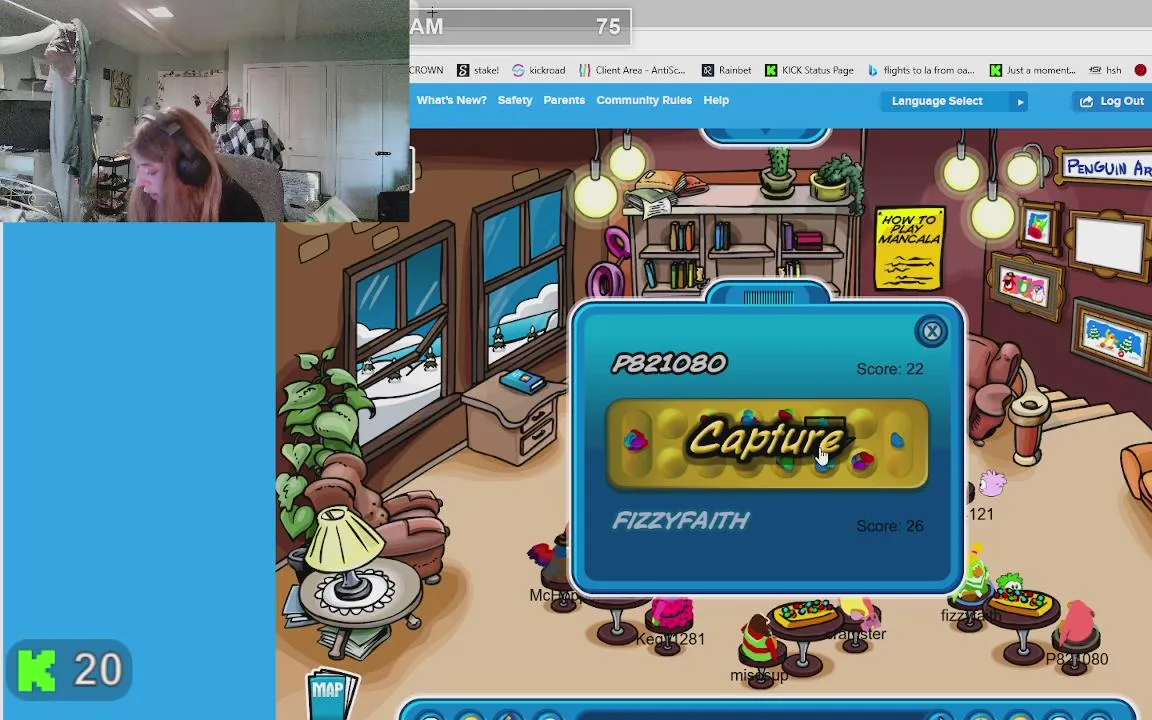The image size is (1152, 720).
Task: Close the Mancala game window
Action: click(x=931, y=331)
